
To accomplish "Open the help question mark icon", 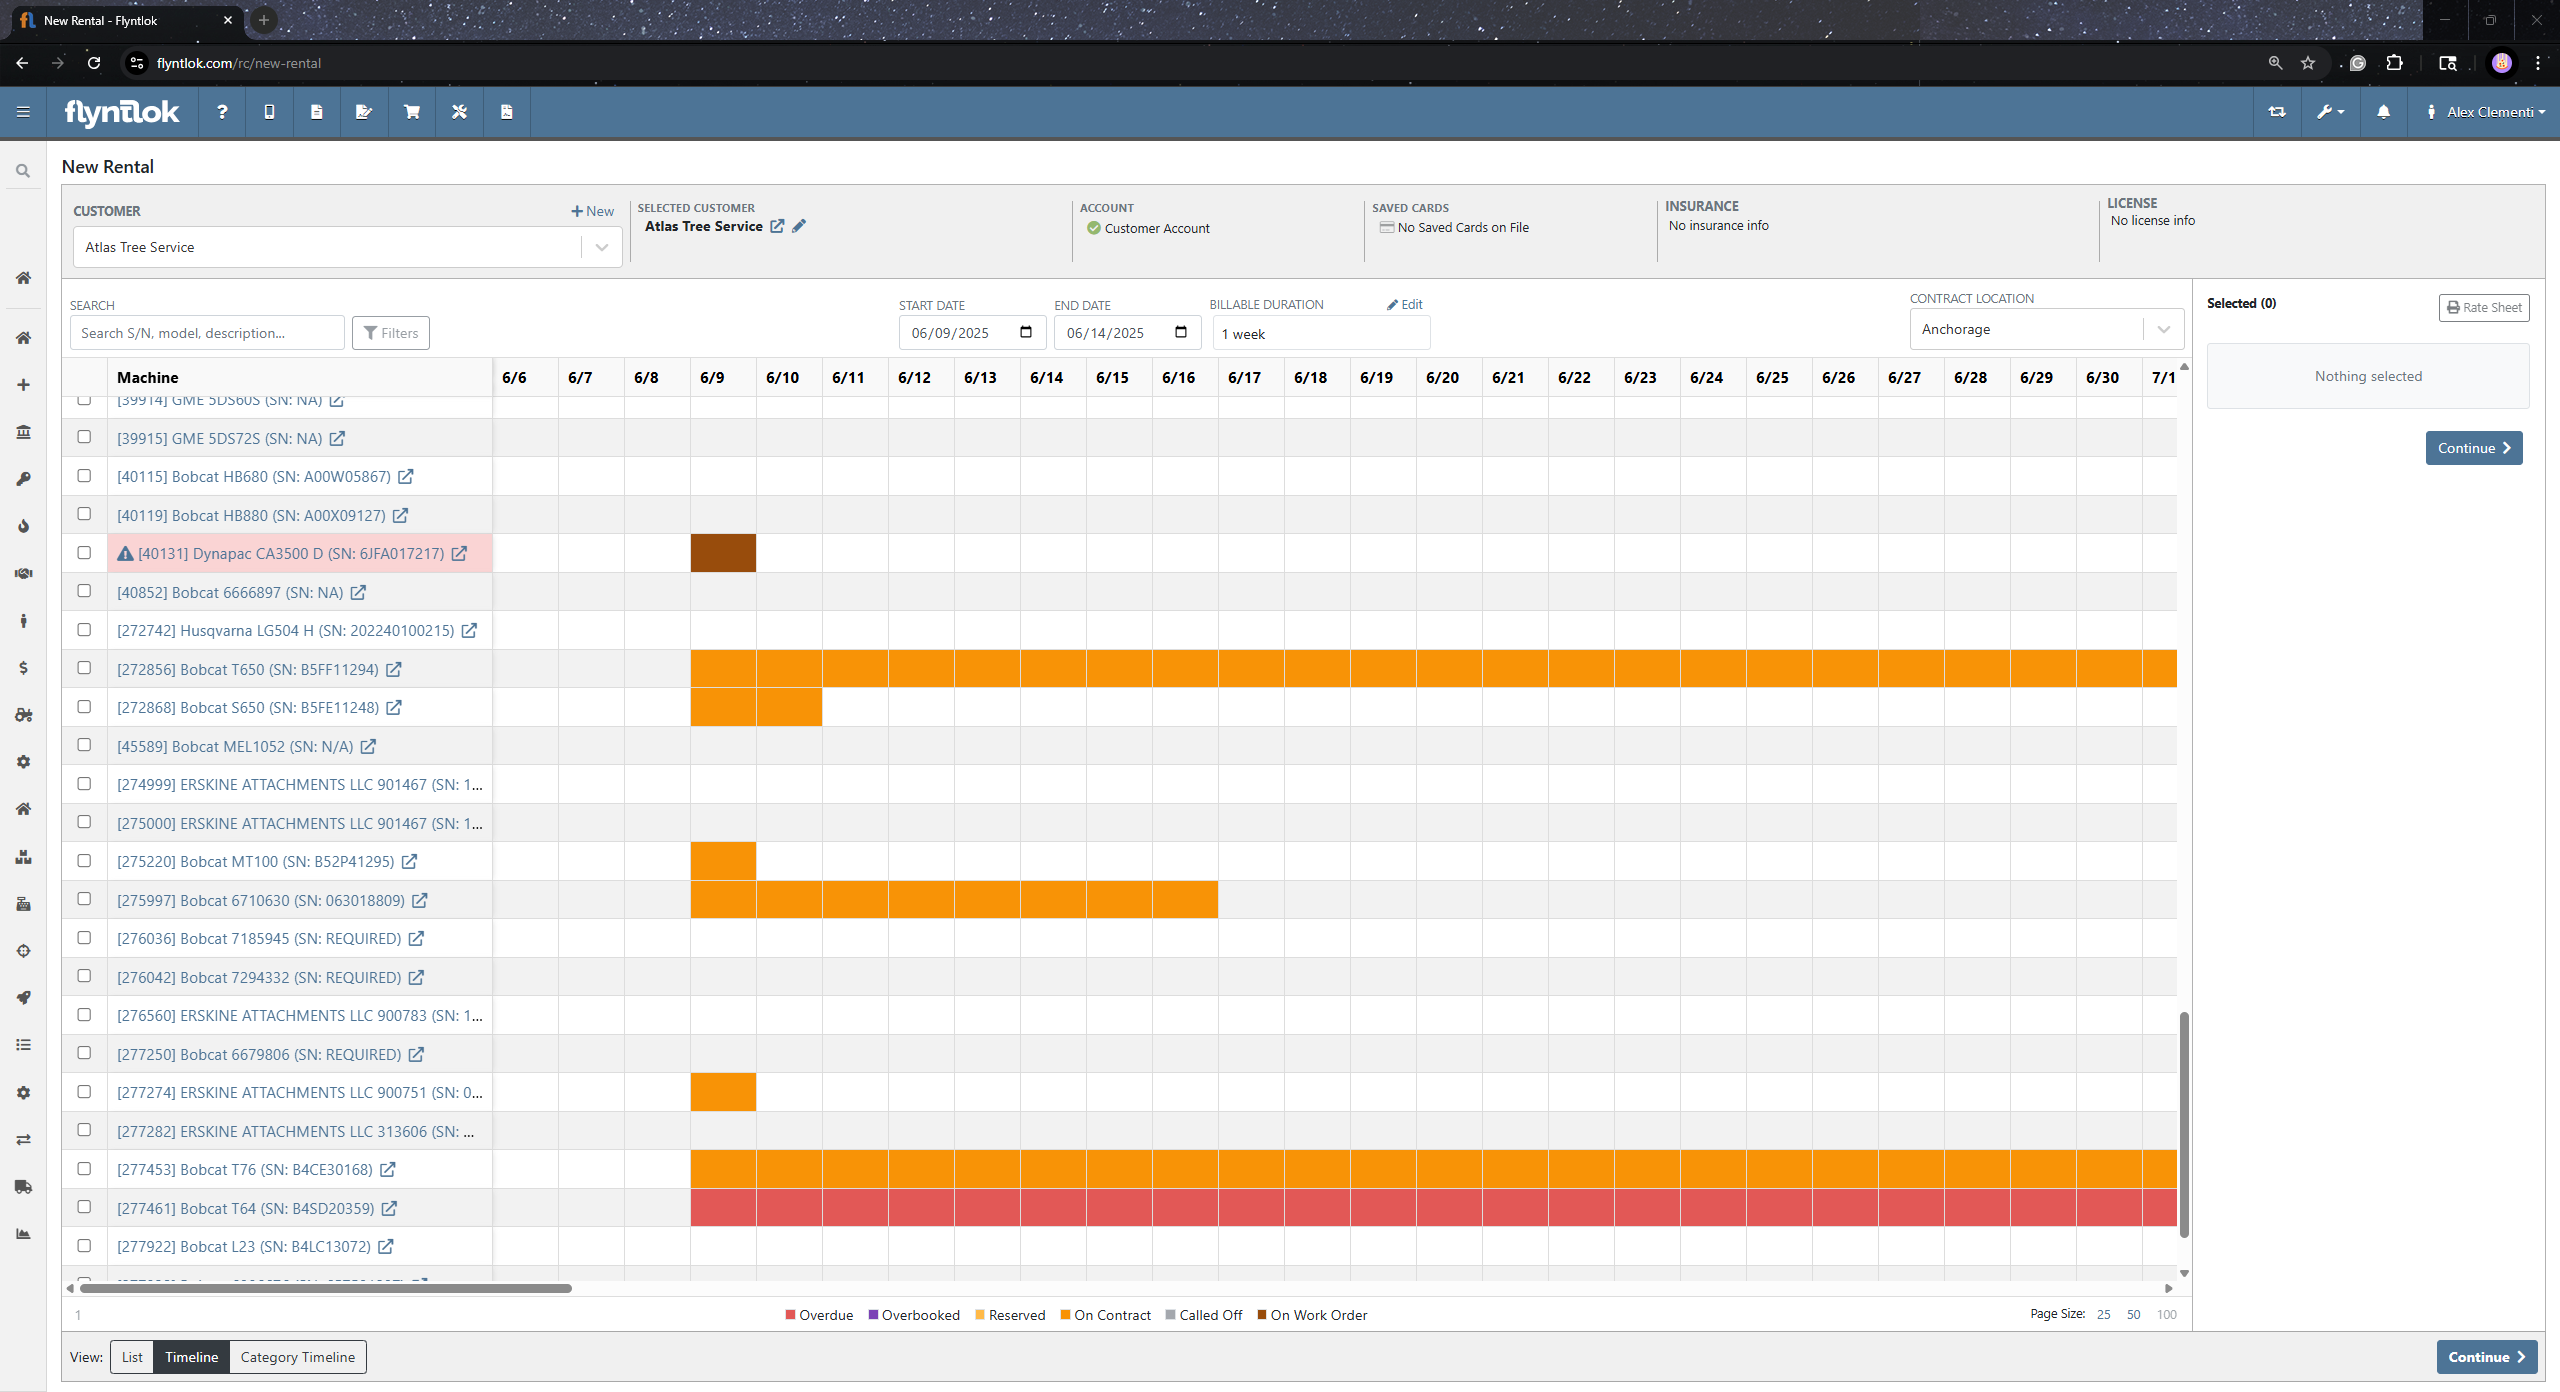I will pyautogui.click(x=222, y=112).
